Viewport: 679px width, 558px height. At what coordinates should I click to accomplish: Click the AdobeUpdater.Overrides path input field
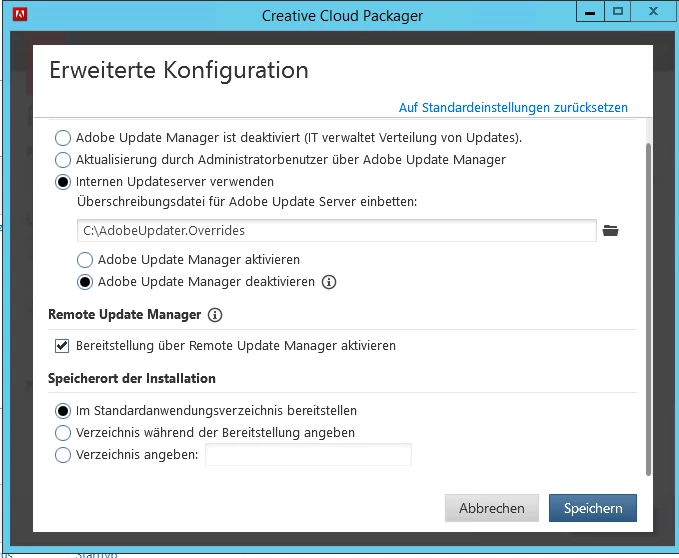(x=336, y=231)
